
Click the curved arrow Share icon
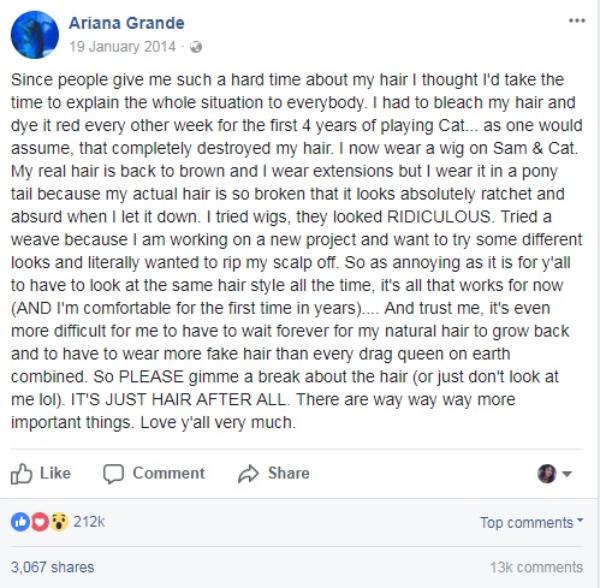249,474
